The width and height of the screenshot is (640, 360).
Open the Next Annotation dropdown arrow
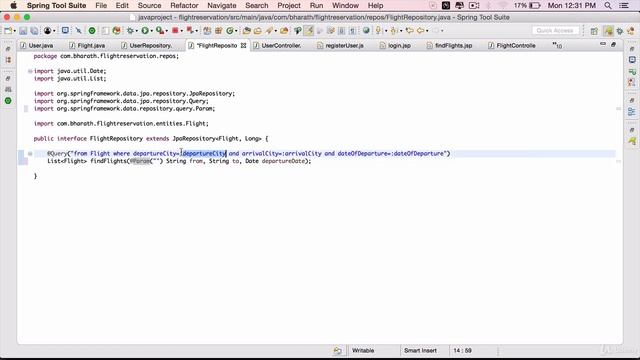386,31
